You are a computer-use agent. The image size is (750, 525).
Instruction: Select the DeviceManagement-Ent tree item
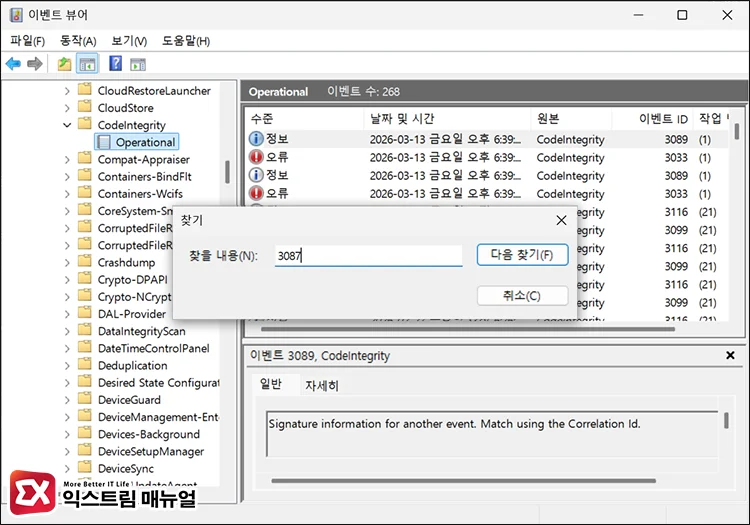click(x=158, y=417)
